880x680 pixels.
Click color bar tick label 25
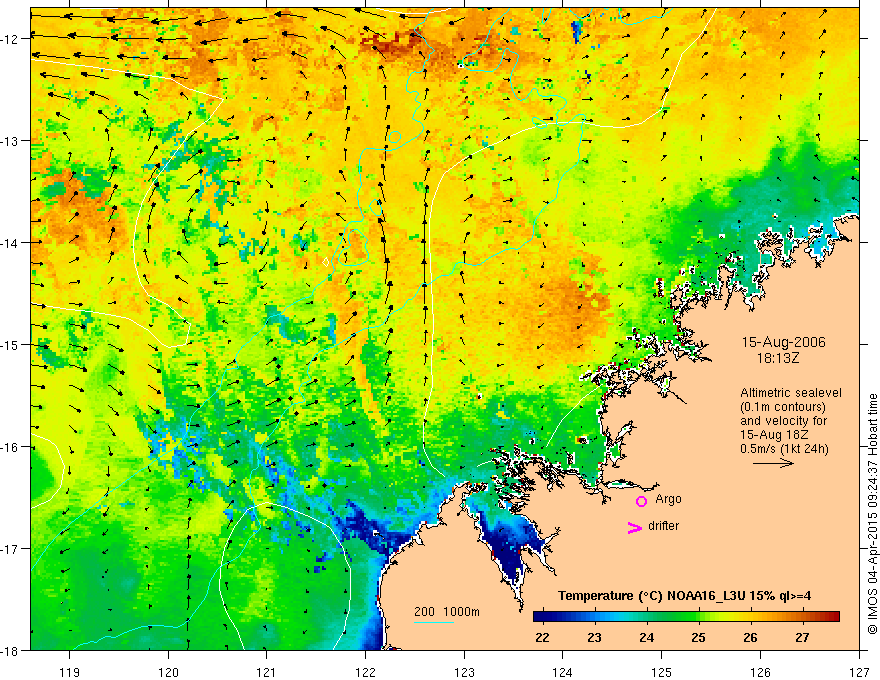click(698, 637)
